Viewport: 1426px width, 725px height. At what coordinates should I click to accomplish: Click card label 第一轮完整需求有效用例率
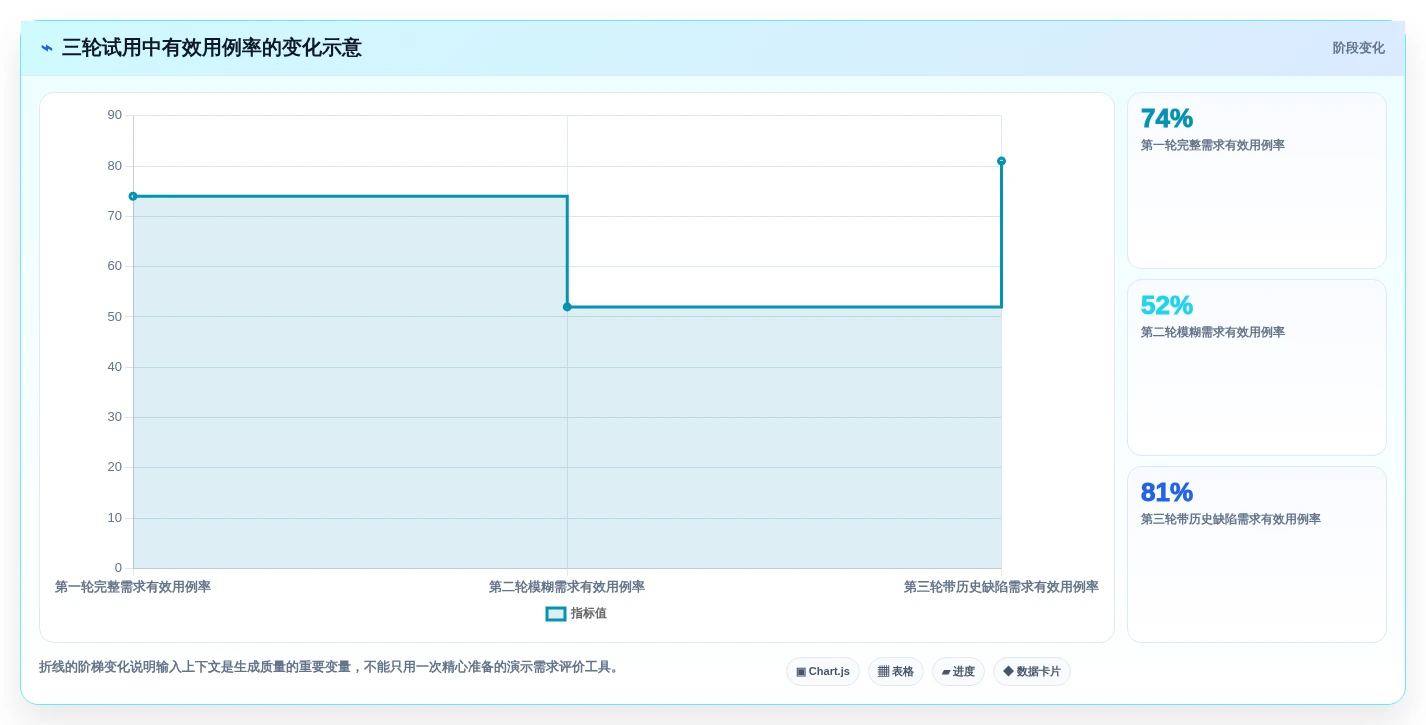pos(1212,145)
